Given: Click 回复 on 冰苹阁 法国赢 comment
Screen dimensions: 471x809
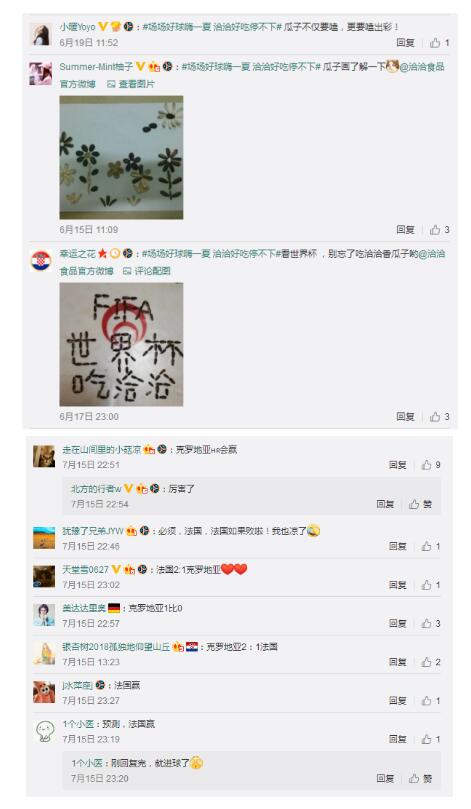Looking at the screenshot, I should (398, 701).
